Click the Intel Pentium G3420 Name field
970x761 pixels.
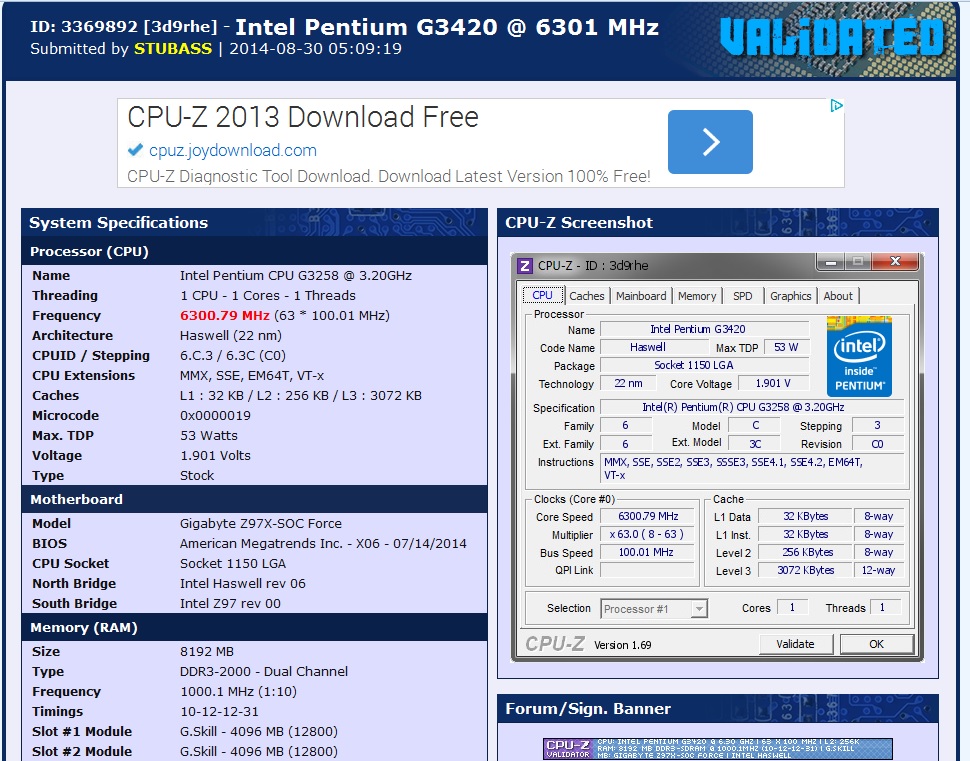point(704,330)
